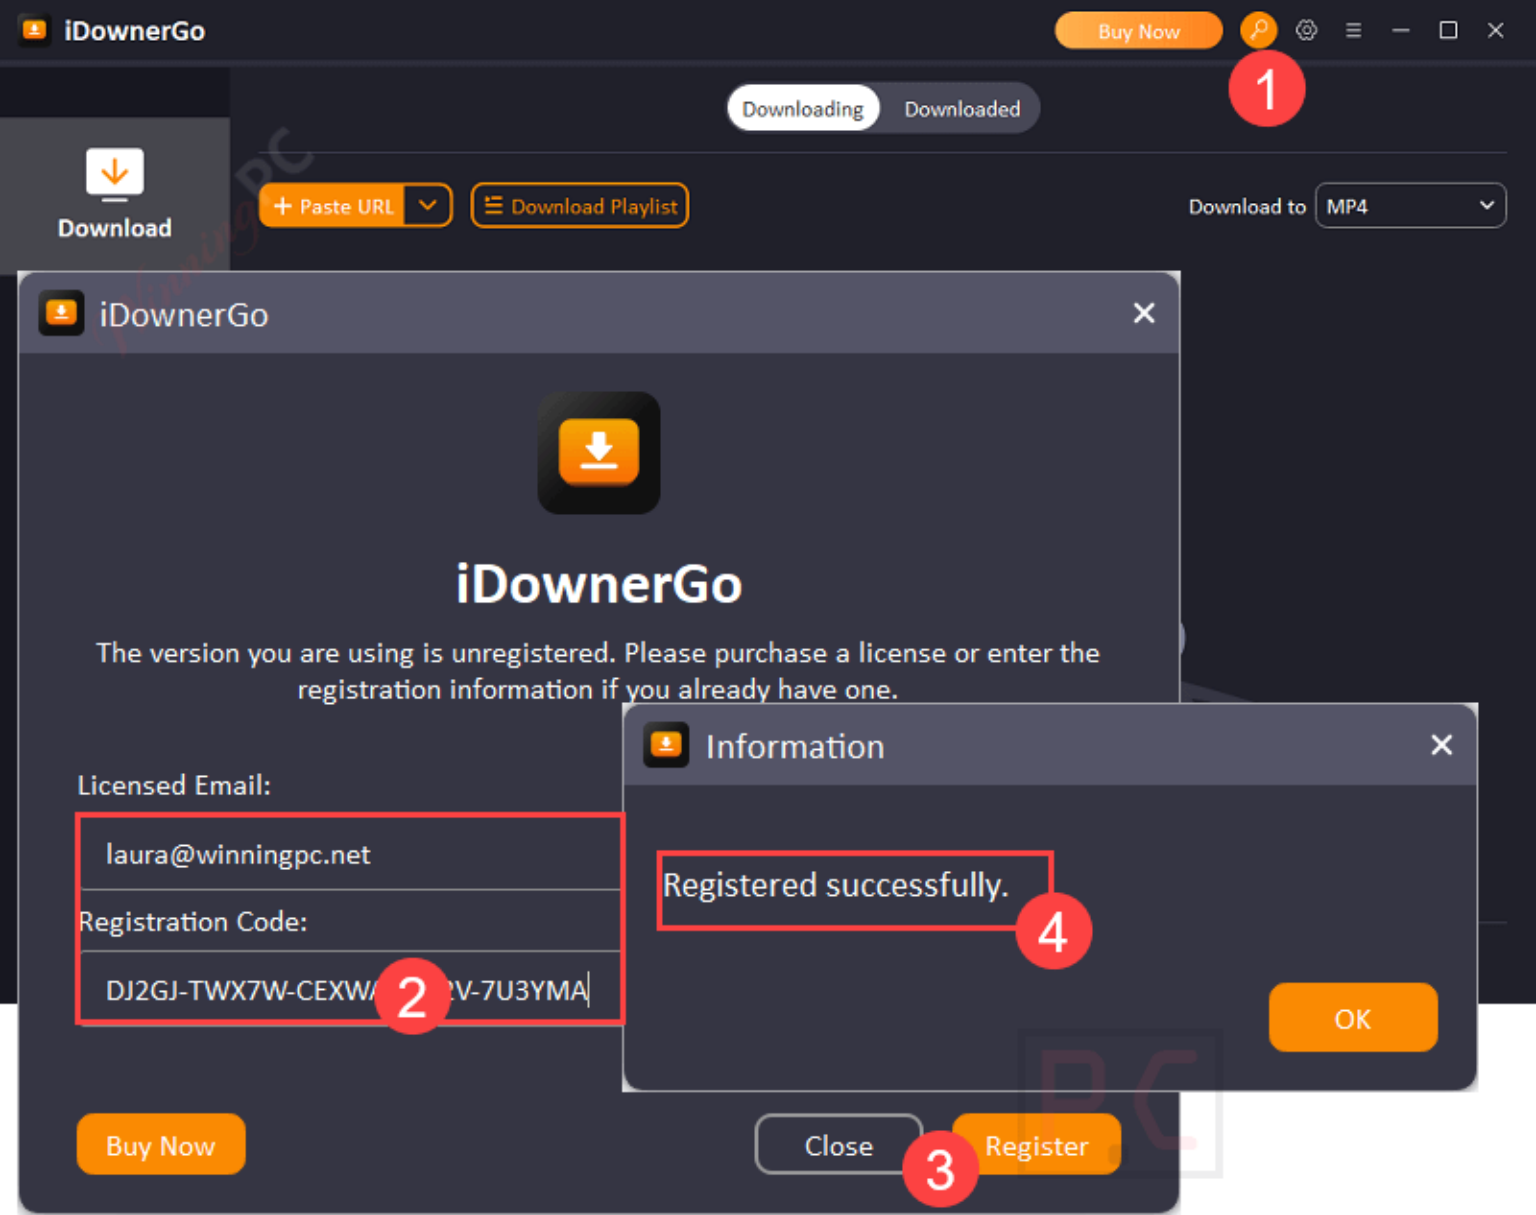Screen dimensions: 1536x1215
Task: Open the settings gear icon
Action: pos(1307,30)
